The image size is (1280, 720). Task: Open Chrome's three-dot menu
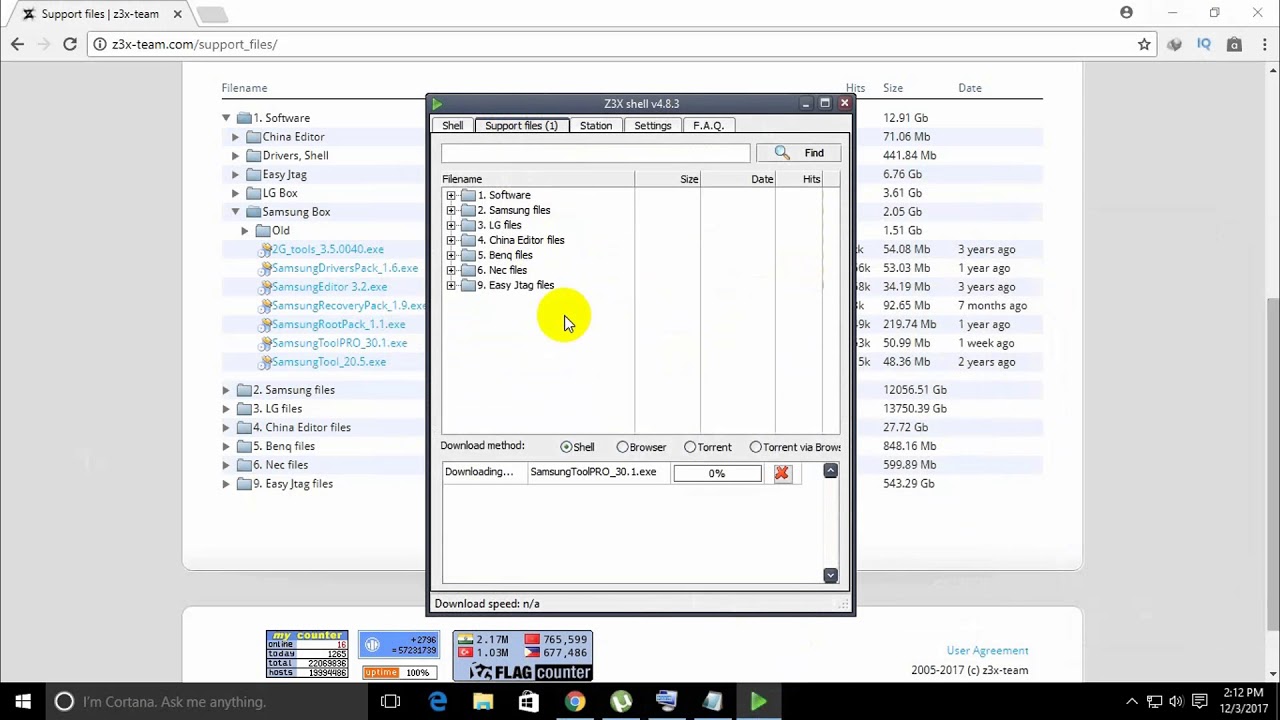click(x=1264, y=44)
